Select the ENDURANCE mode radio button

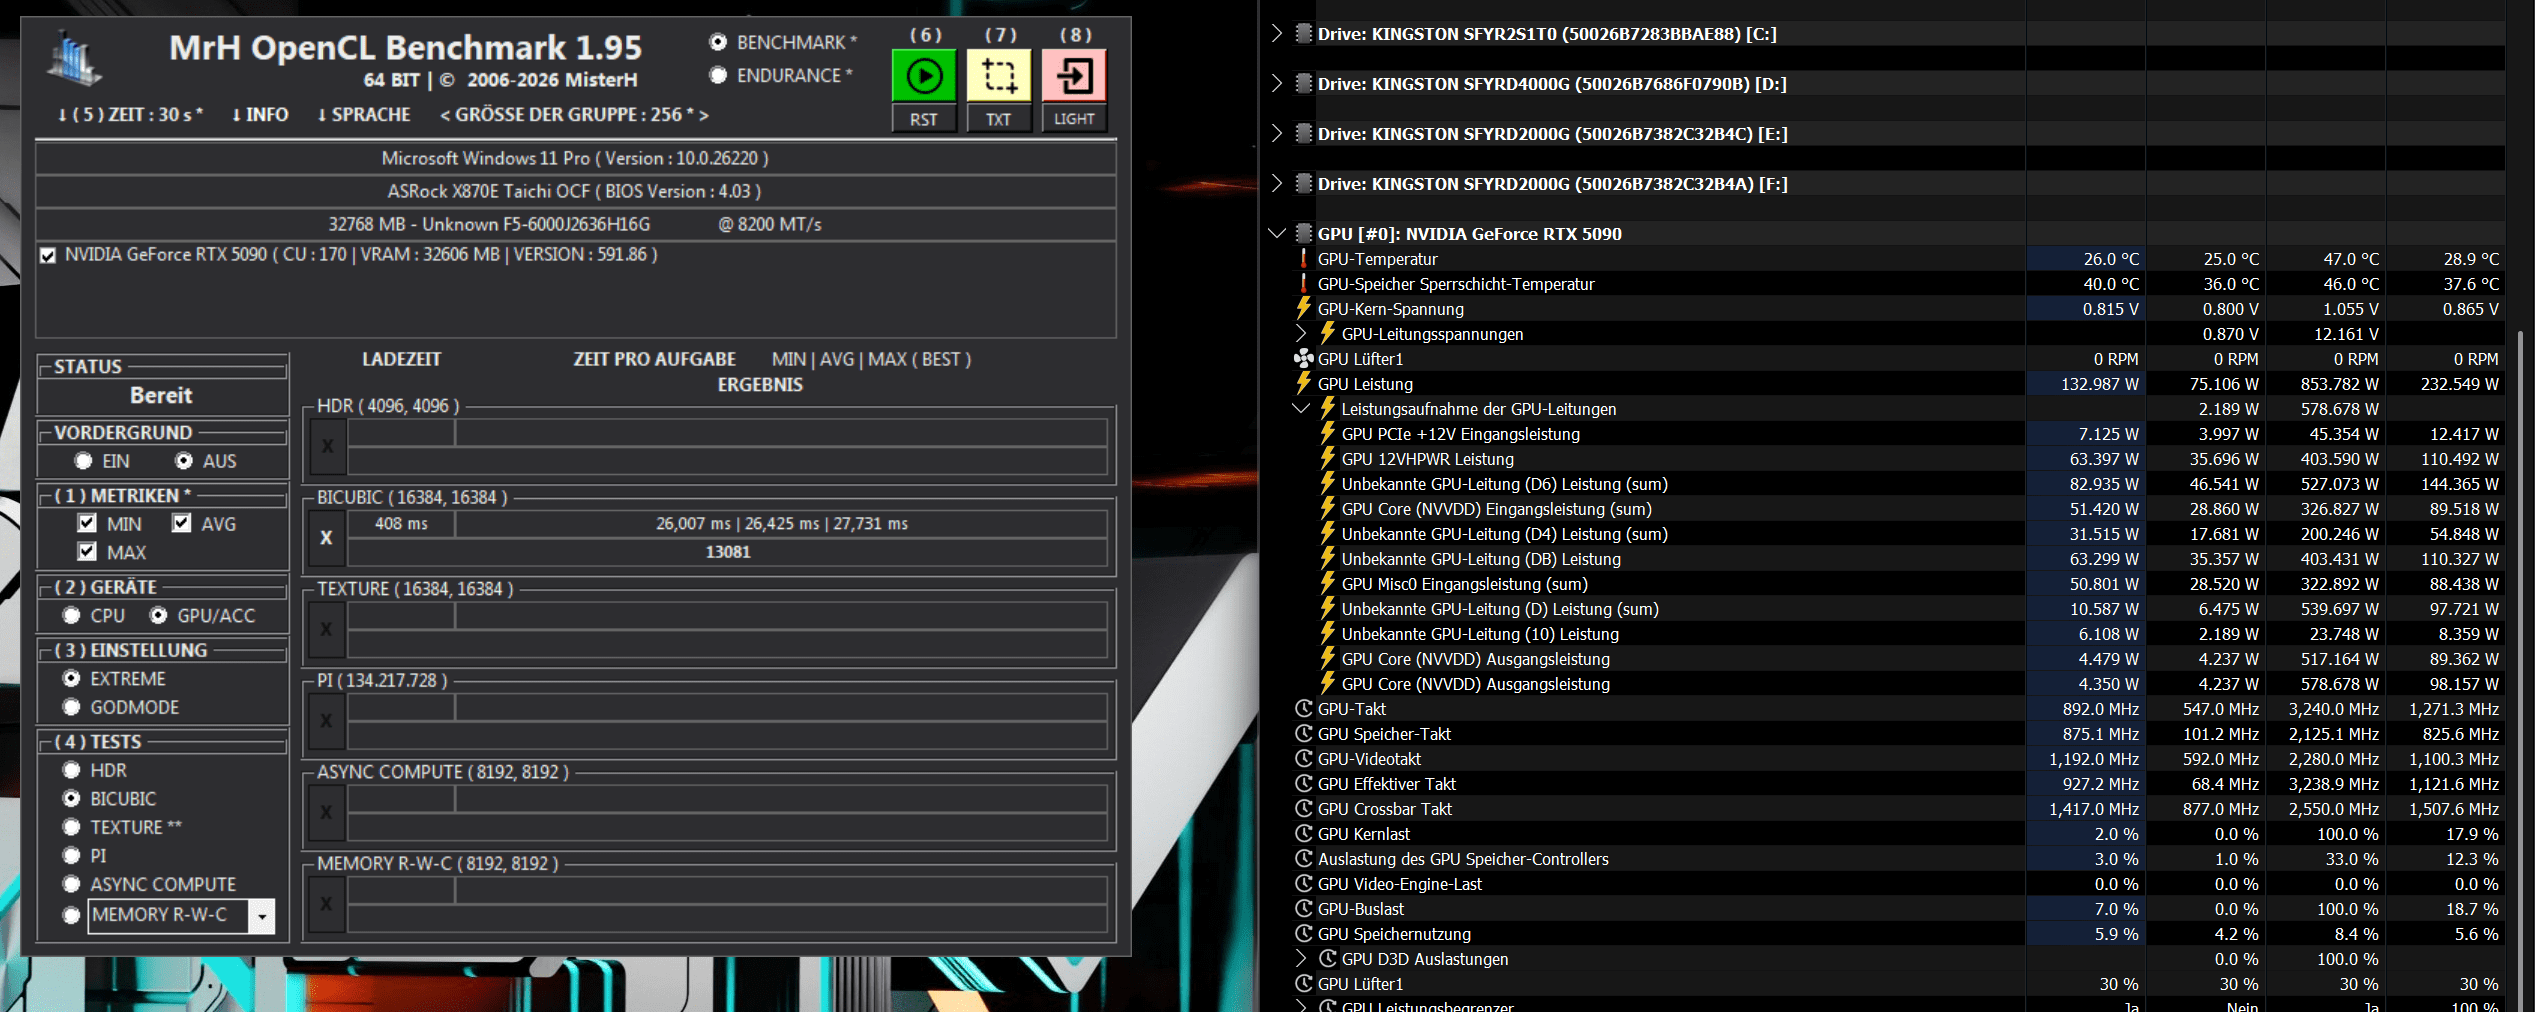point(718,75)
